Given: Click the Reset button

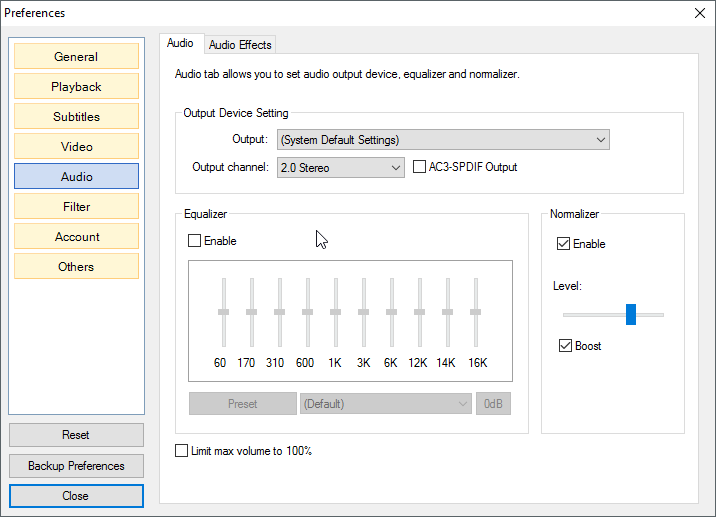Looking at the screenshot, I should tap(76, 435).
